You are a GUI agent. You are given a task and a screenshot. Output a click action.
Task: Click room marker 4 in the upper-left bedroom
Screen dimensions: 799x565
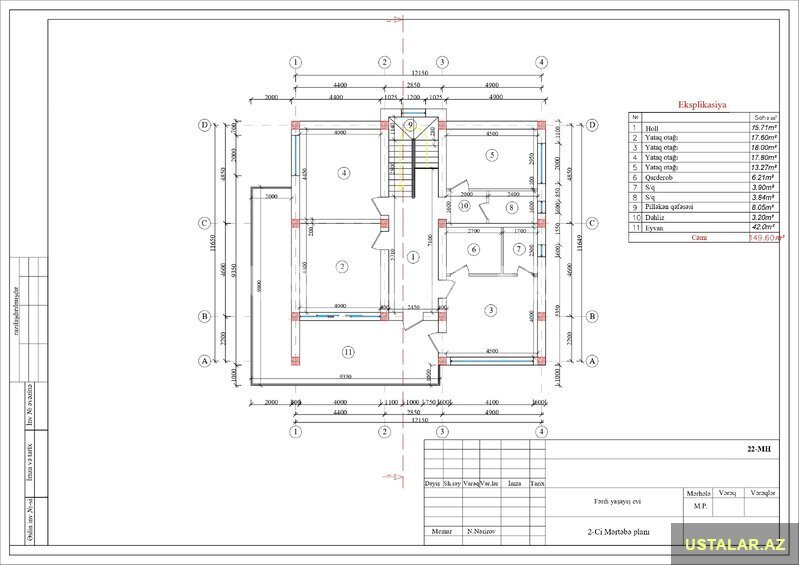click(x=344, y=173)
